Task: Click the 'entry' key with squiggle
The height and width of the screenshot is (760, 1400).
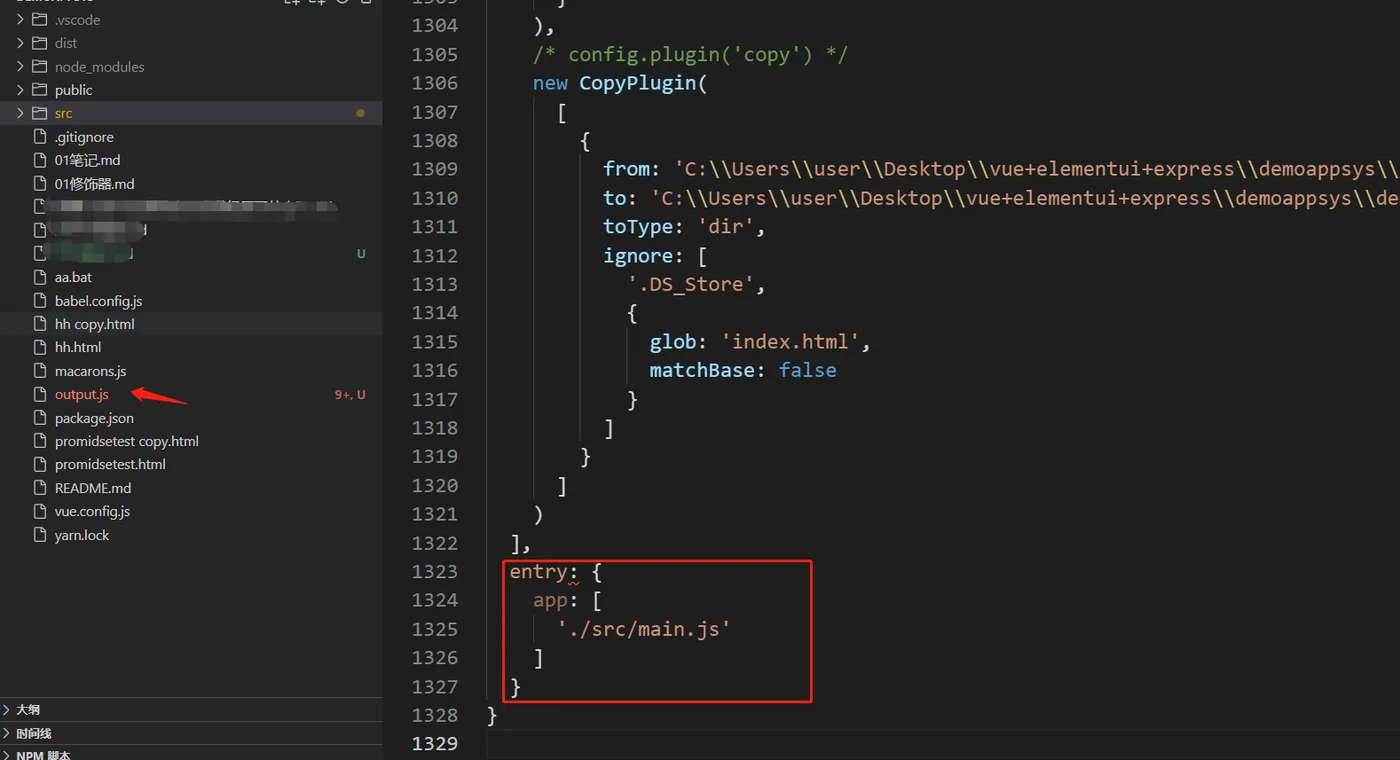Action: (539, 572)
